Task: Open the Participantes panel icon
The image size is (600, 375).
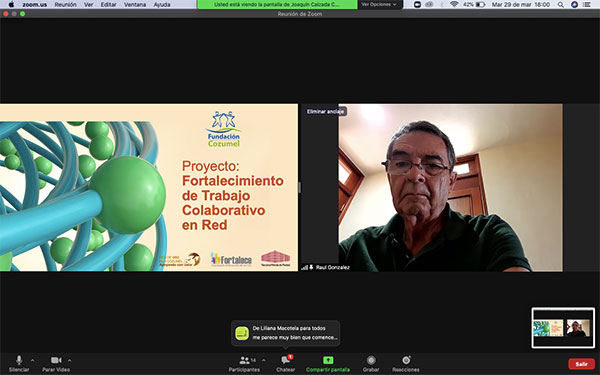Action: point(244,360)
